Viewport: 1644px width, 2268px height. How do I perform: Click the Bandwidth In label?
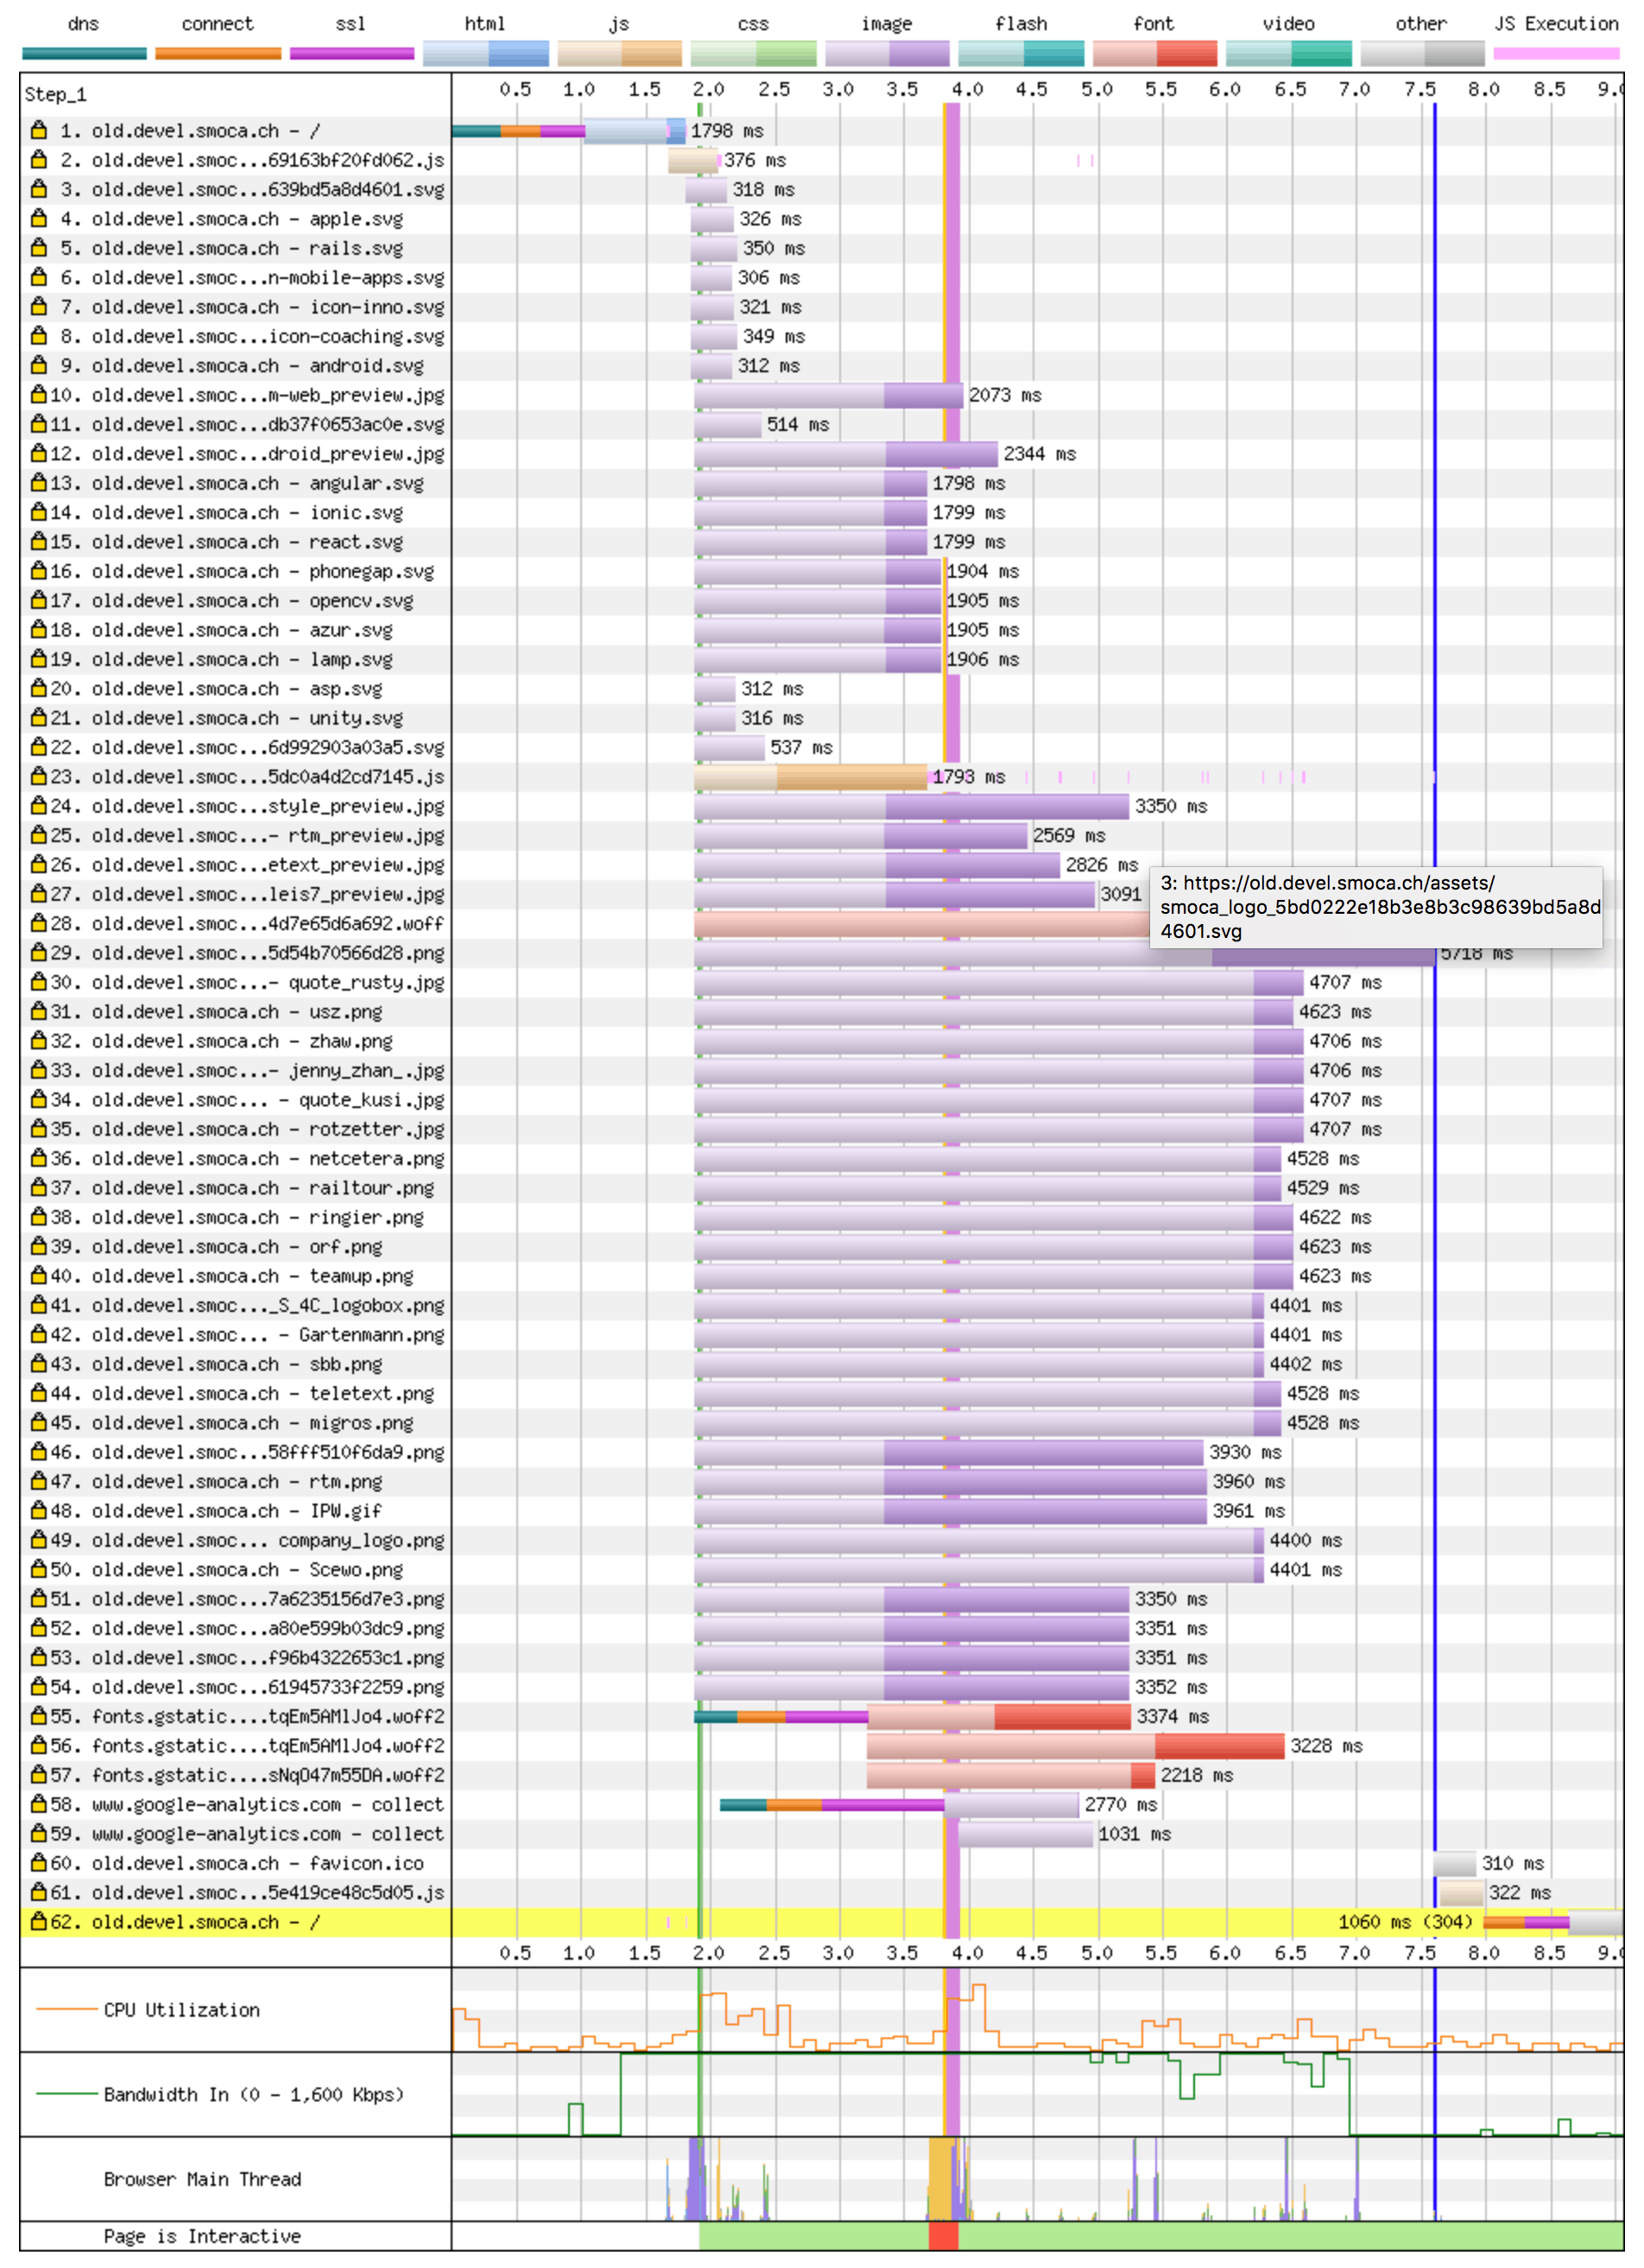click(x=254, y=2094)
